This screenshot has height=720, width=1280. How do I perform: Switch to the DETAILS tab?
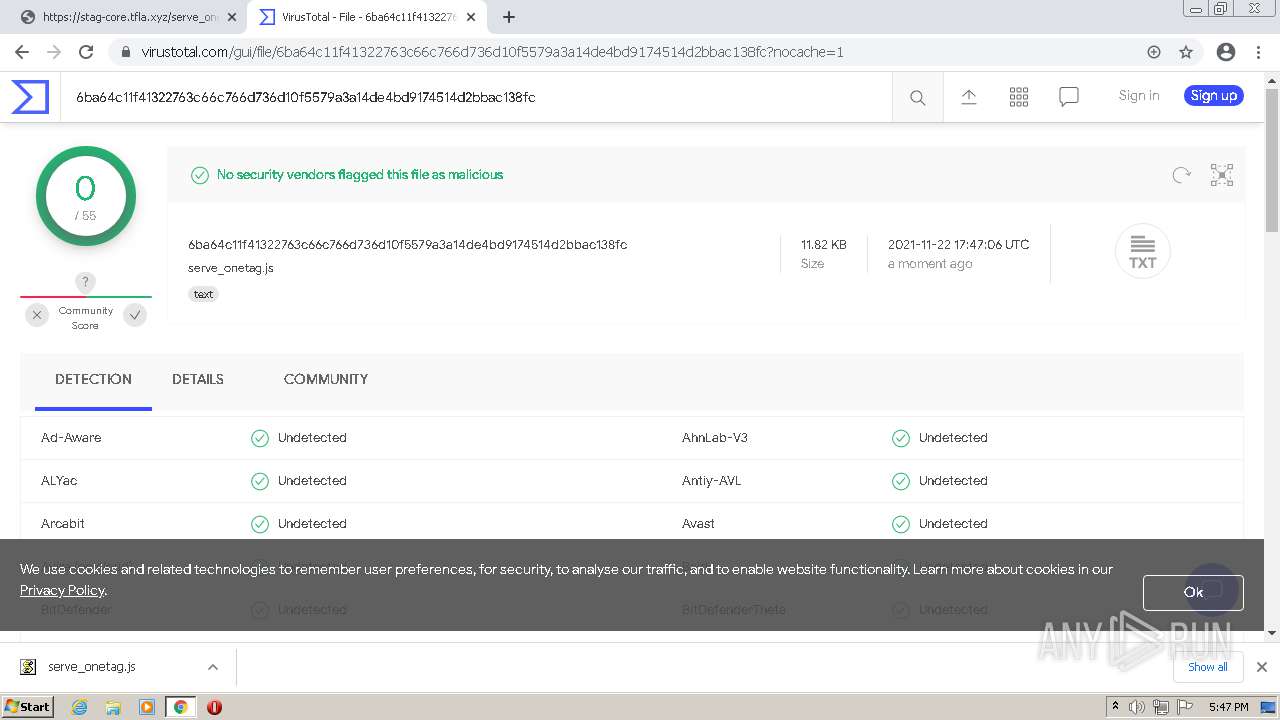pos(198,379)
